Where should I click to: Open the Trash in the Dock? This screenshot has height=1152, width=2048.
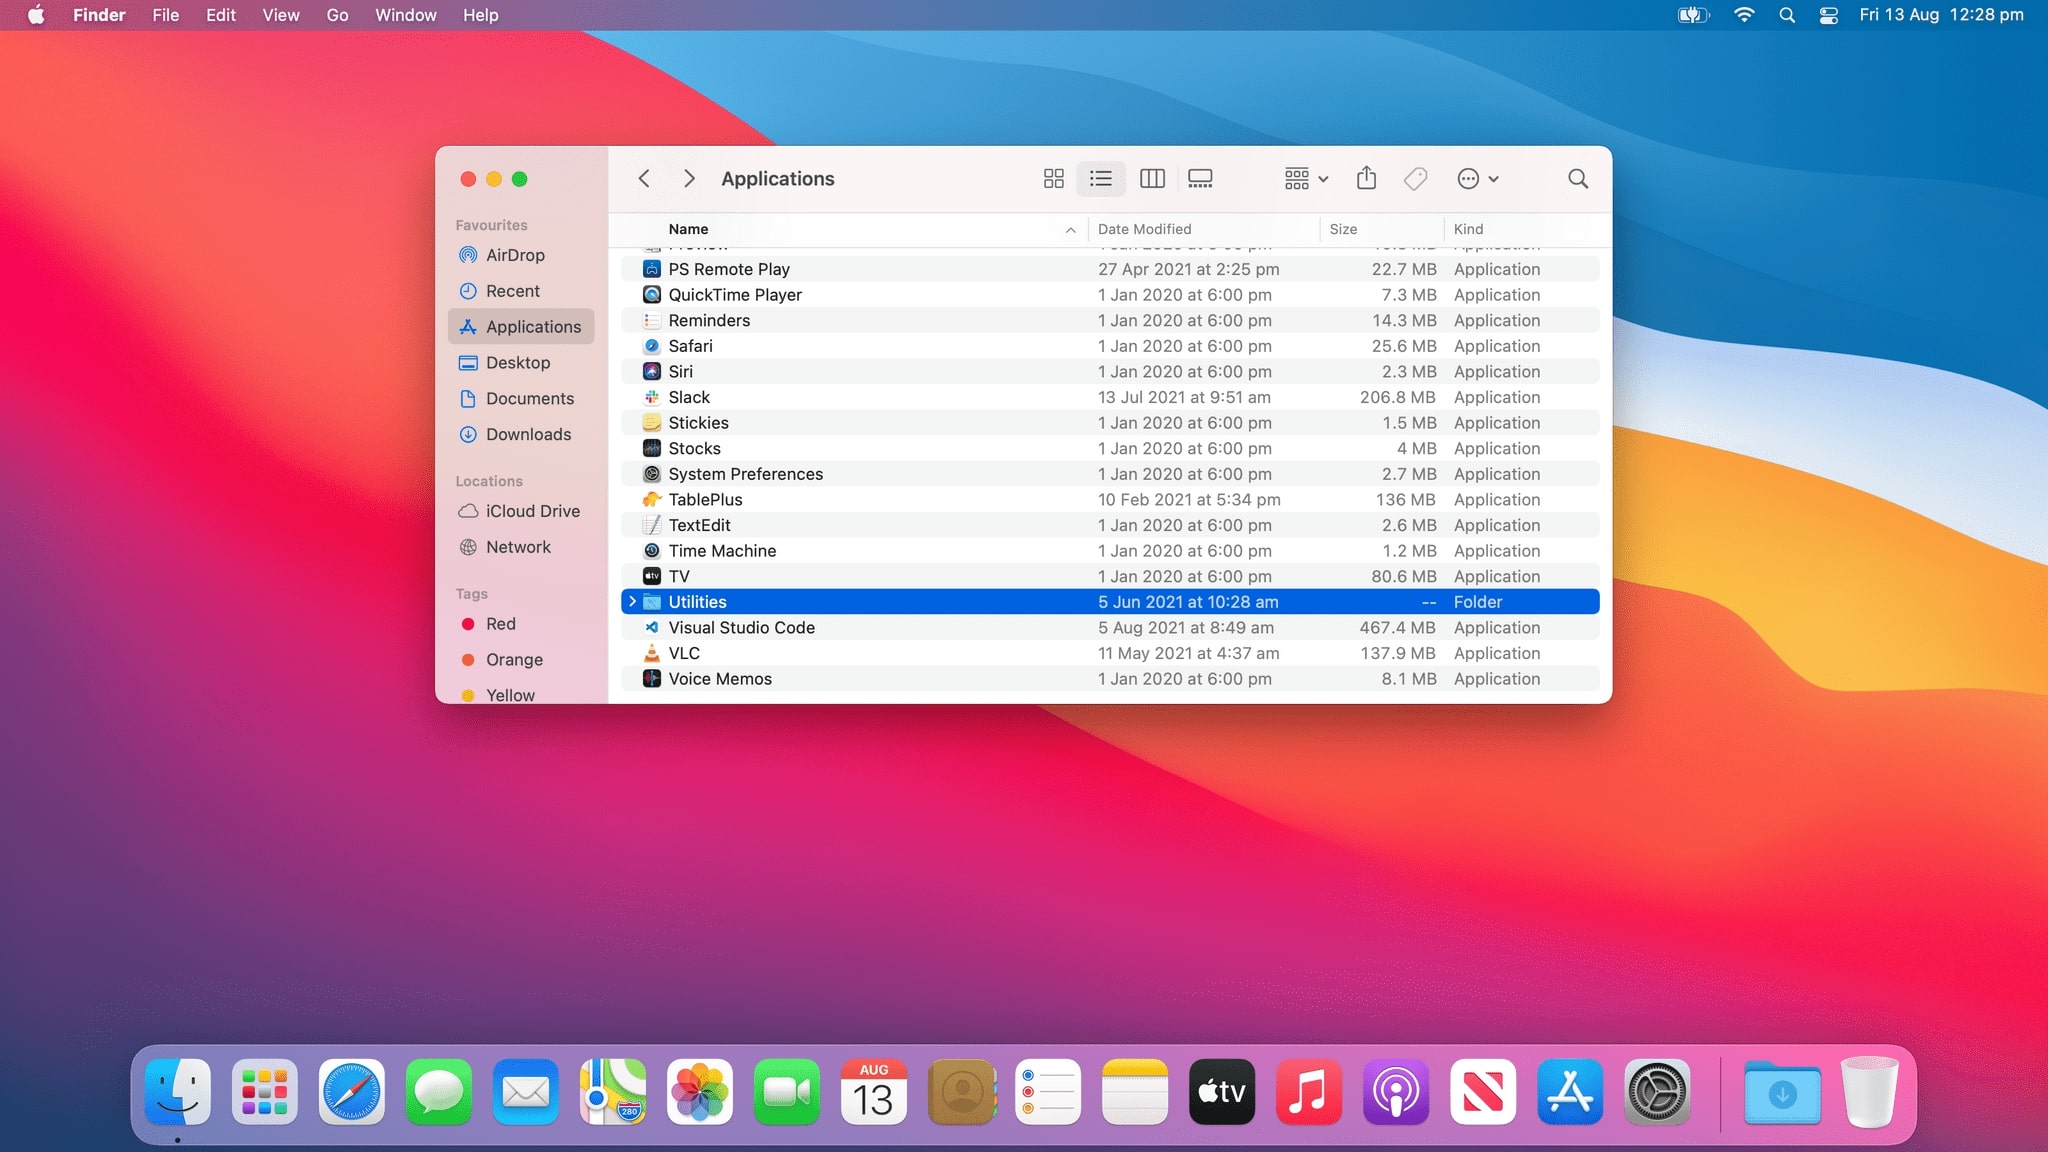pyautogui.click(x=1869, y=1092)
